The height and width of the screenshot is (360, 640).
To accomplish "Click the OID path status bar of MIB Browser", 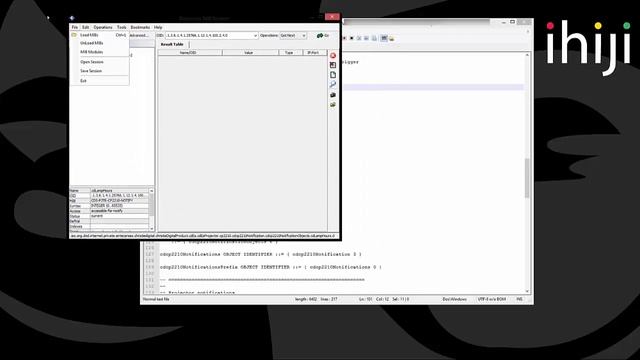I will click(204, 236).
